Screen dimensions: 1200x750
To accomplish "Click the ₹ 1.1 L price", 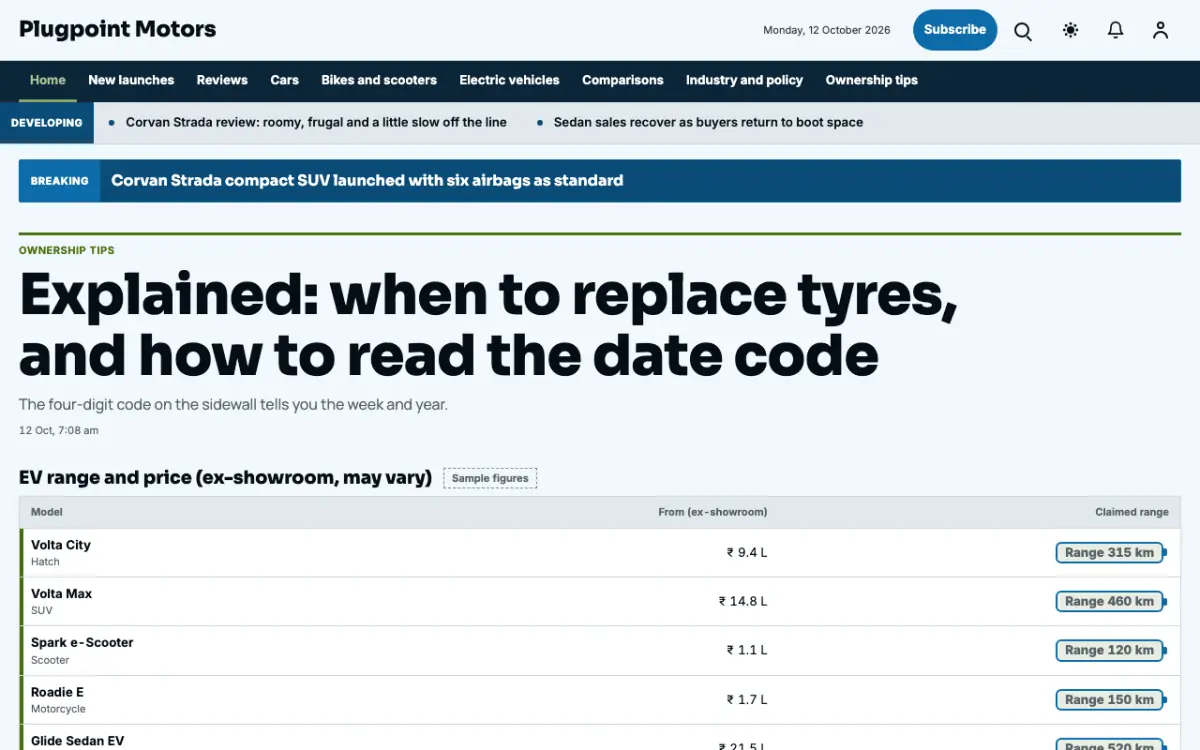I will pyautogui.click(x=747, y=651).
